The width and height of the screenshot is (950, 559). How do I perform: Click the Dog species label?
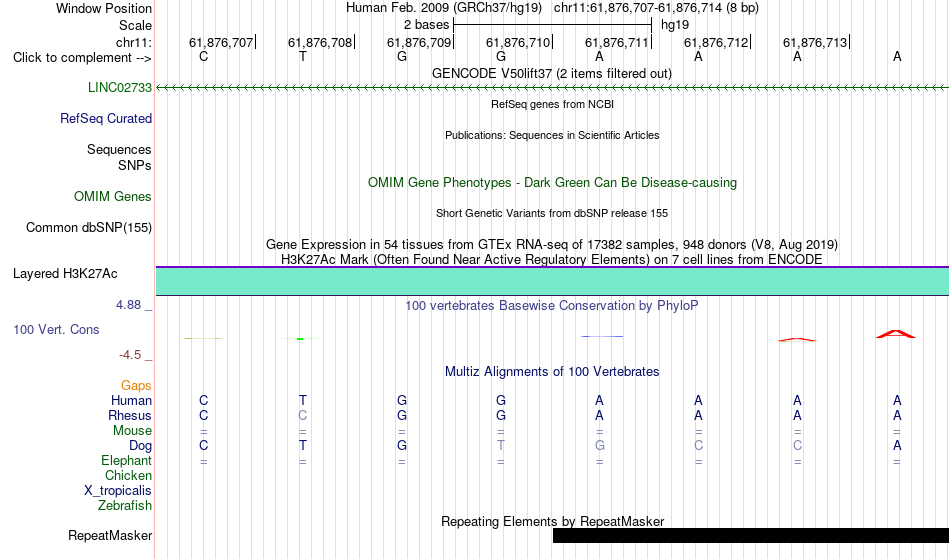(141, 446)
